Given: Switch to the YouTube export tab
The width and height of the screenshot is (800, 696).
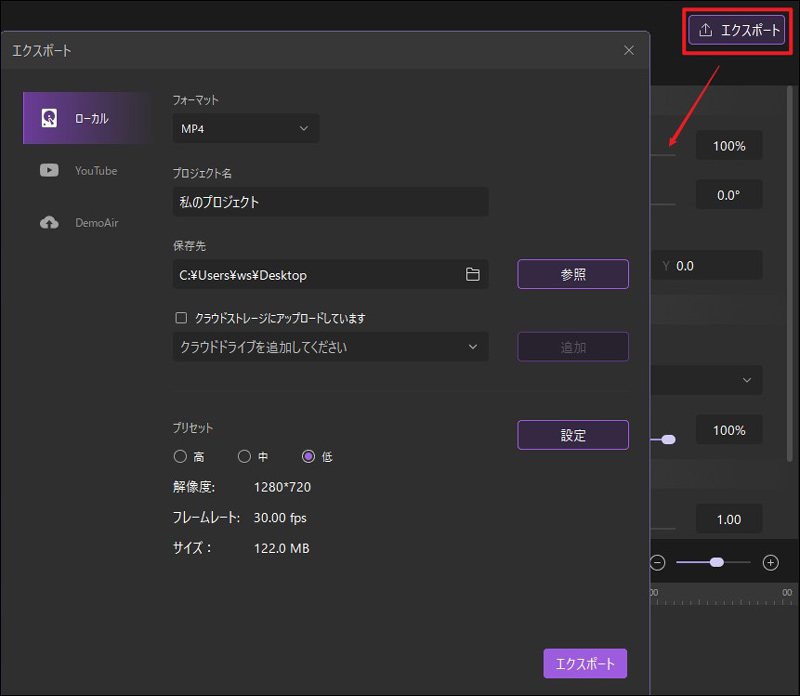Looking at the screenshot, I should point(95,171).
